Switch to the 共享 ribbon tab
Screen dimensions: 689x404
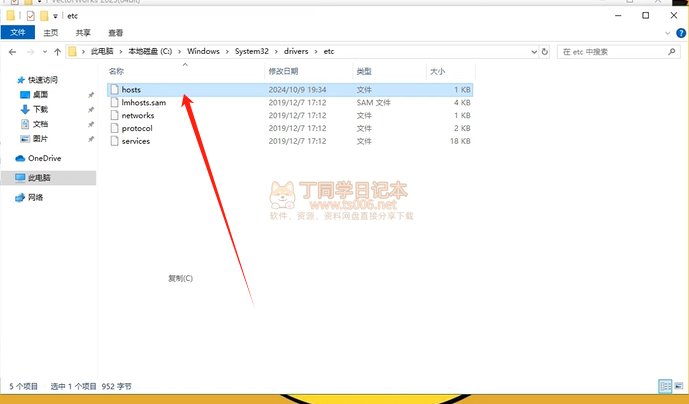83,33
